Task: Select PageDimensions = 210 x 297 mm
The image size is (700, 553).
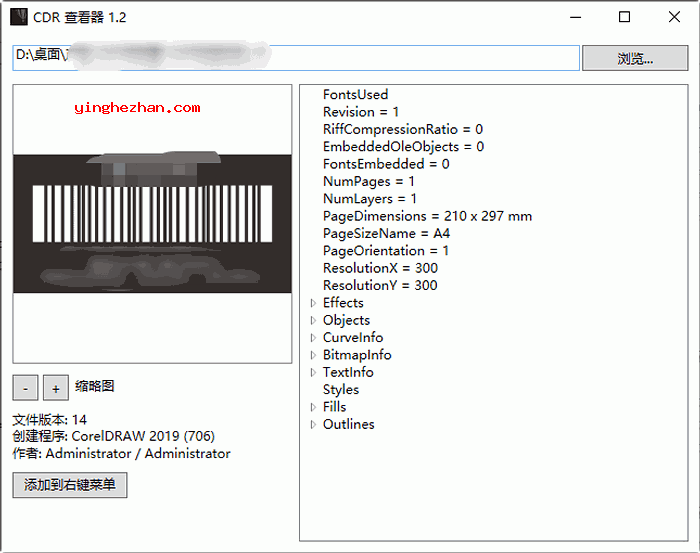Action: (427, 216)
